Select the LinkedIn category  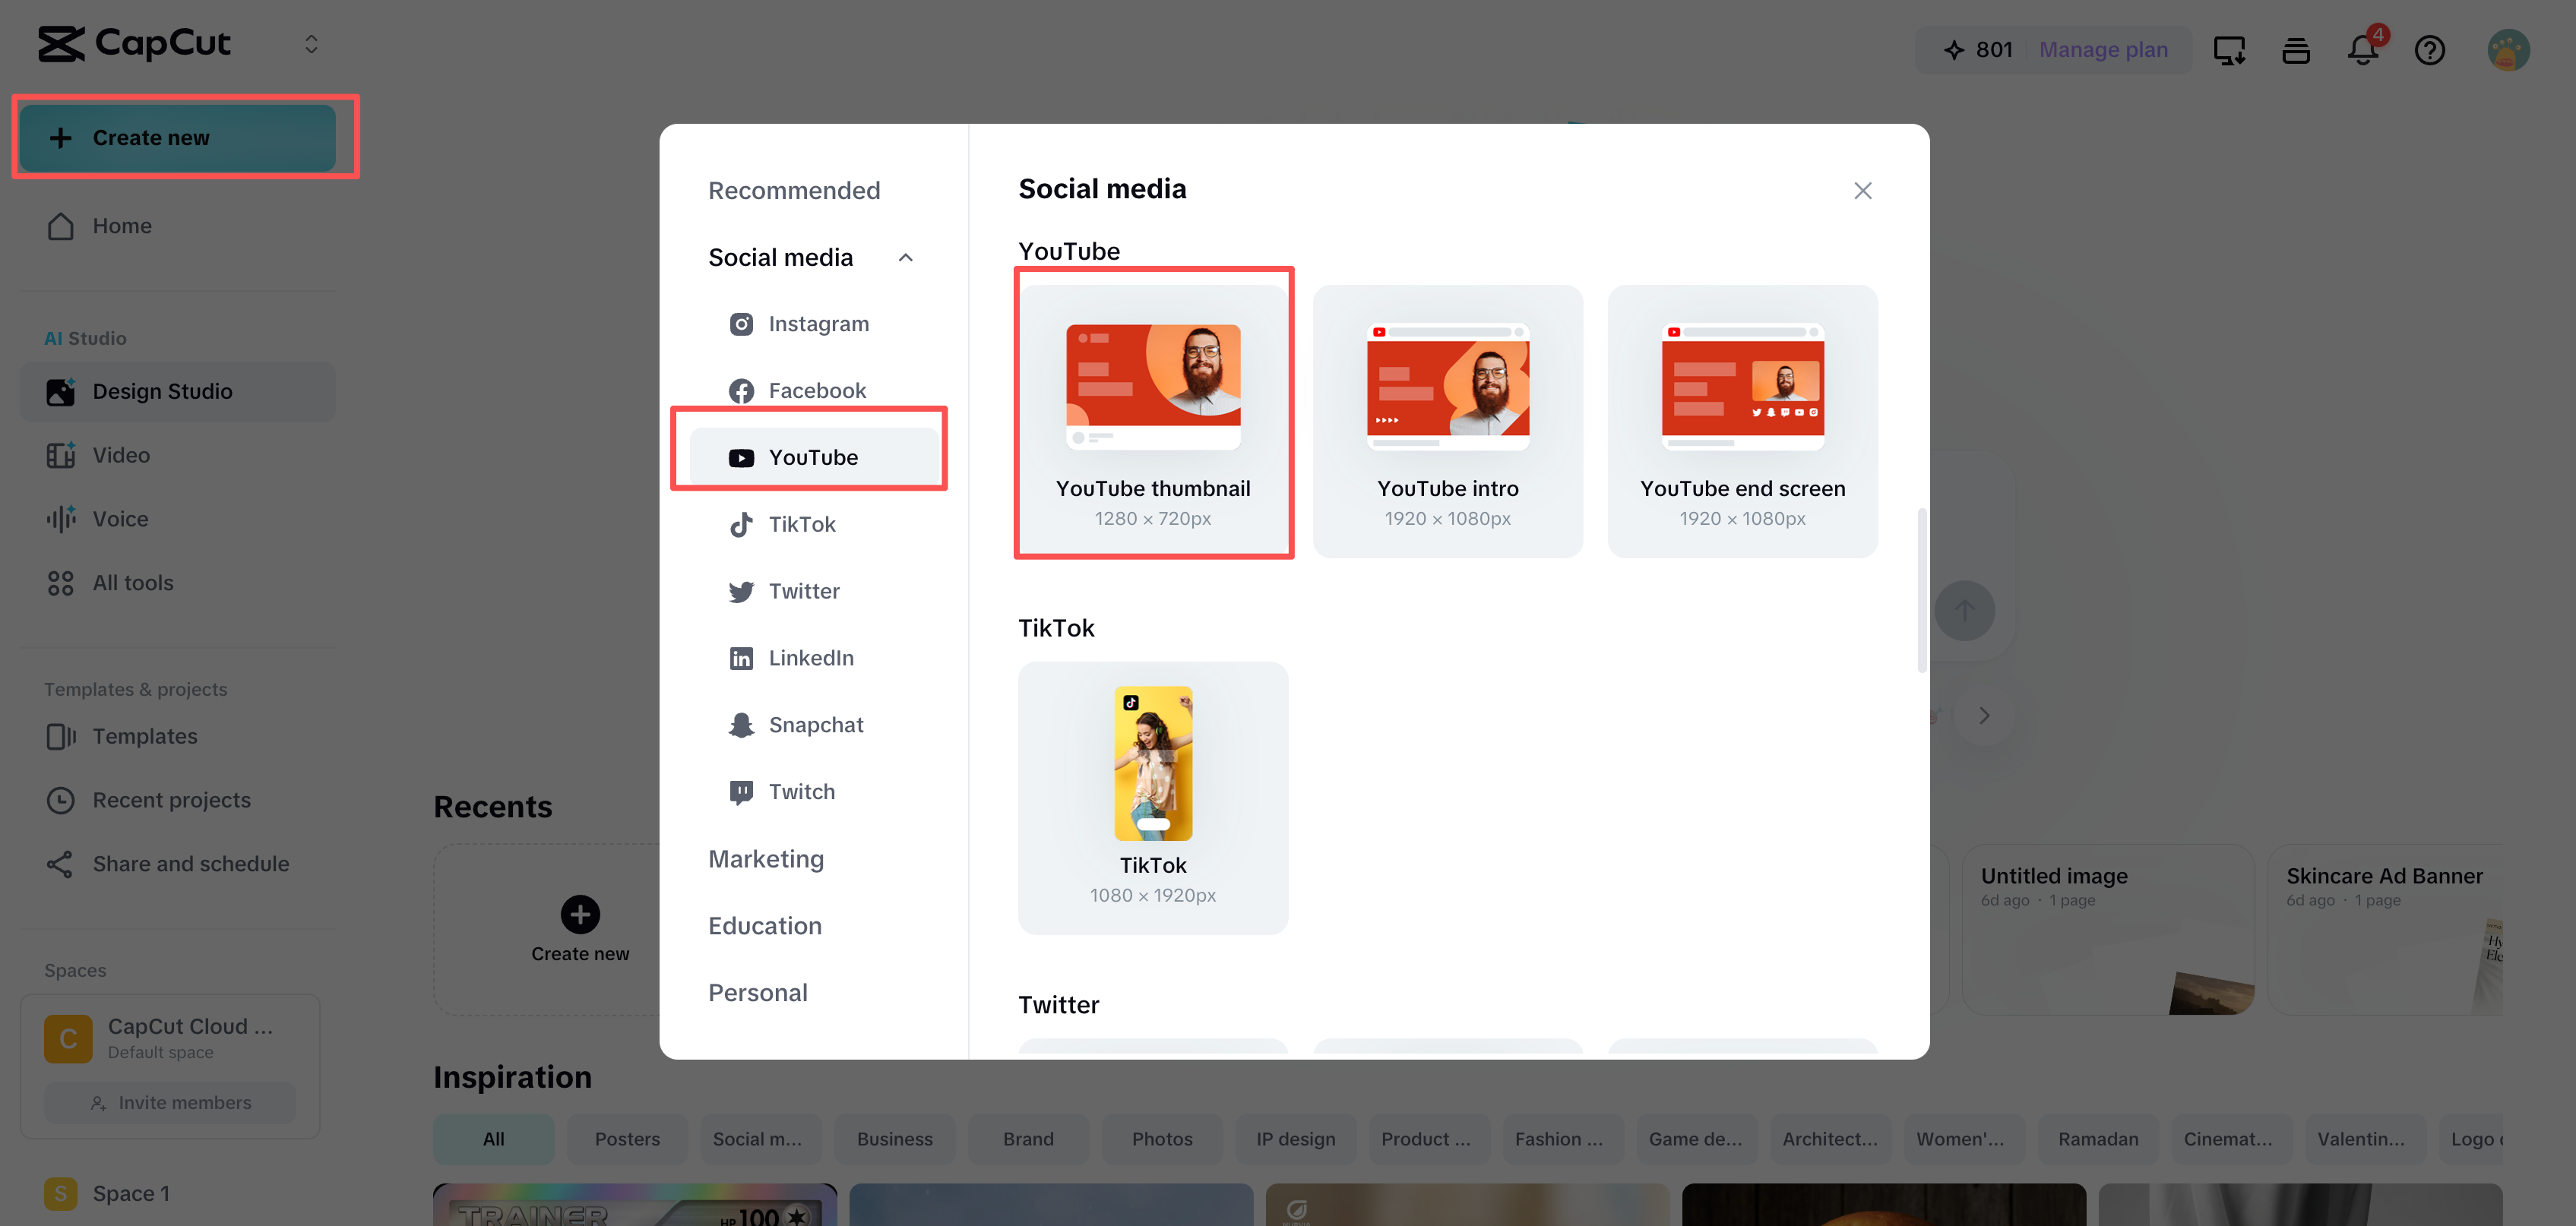(x=811, y=657)
